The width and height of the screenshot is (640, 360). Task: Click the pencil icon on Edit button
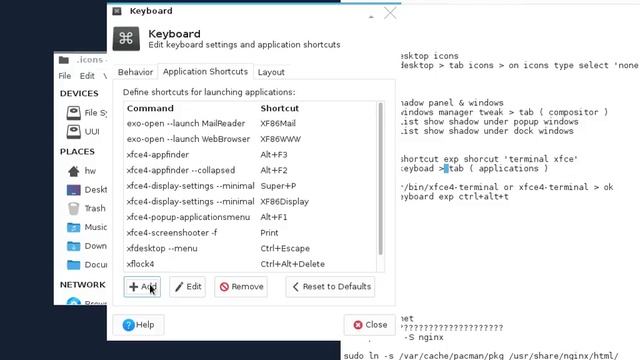point(179,287)
